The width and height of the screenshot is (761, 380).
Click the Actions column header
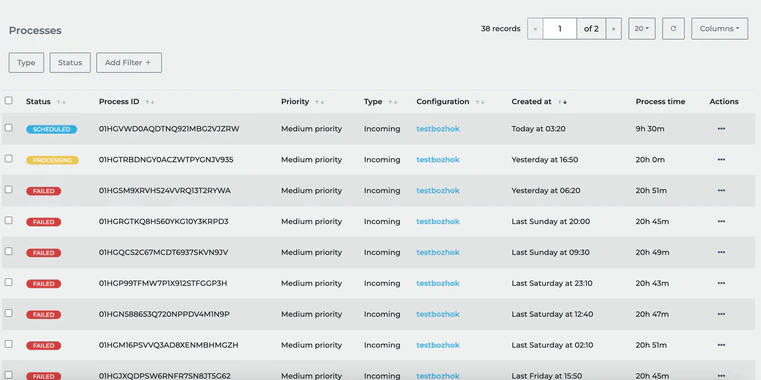724,101
